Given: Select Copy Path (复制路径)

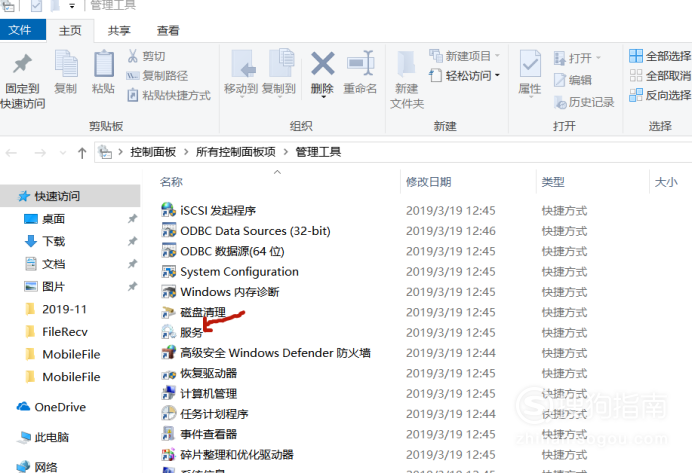Looking at the screenshot, I should (158, 75).
